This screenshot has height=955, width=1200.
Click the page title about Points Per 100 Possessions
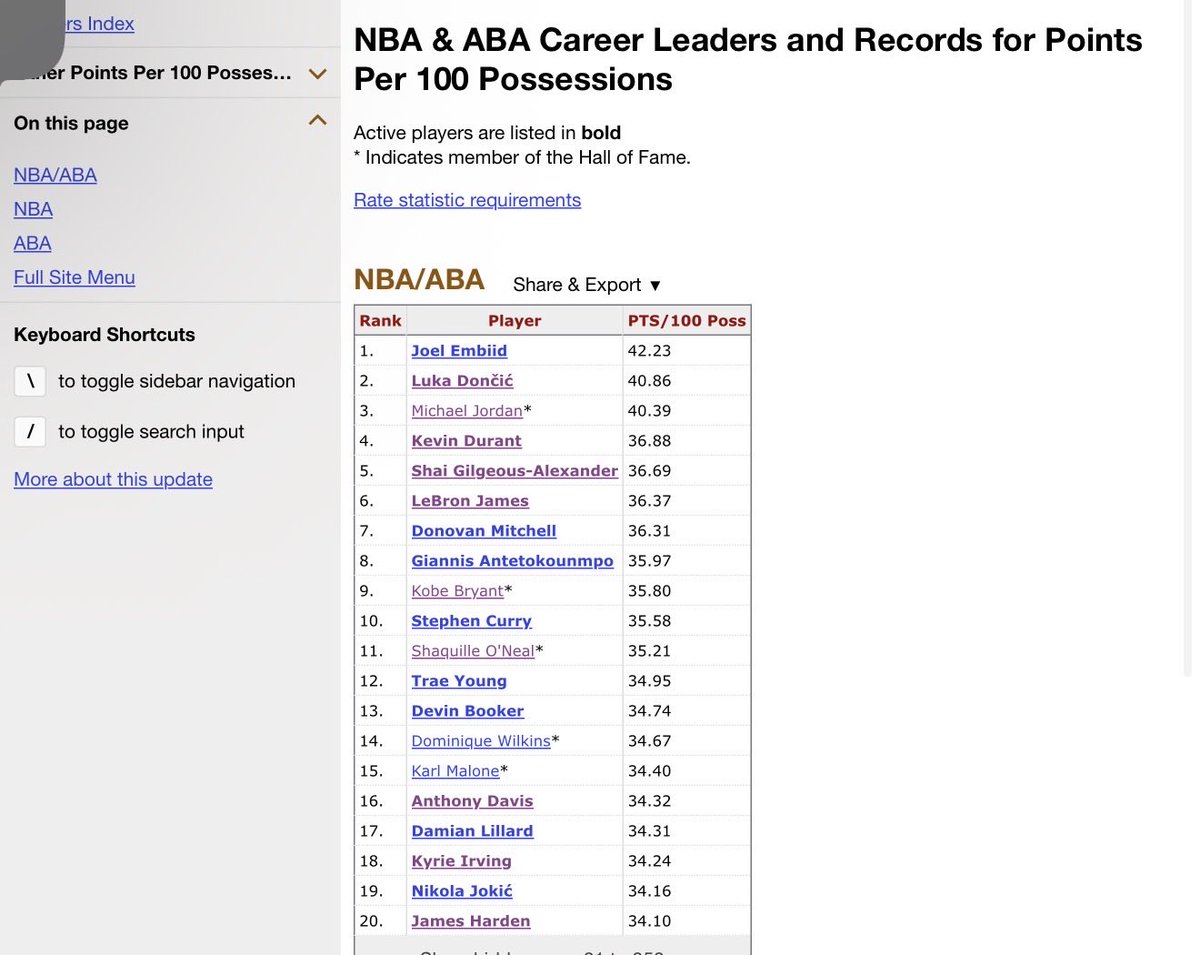click(x=748, y=59)
